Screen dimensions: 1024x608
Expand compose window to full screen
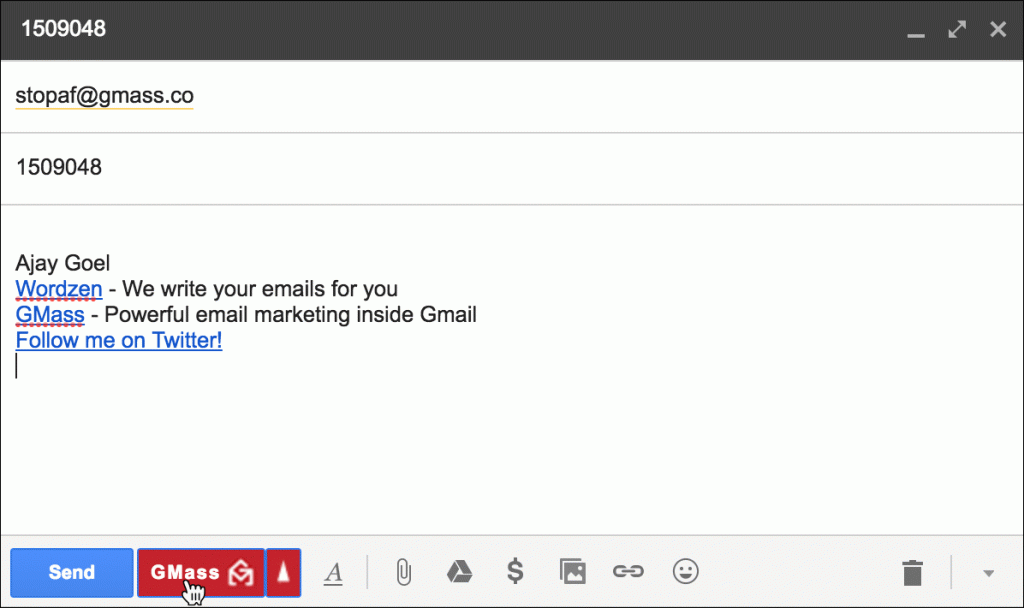click(x=957, y=29)
